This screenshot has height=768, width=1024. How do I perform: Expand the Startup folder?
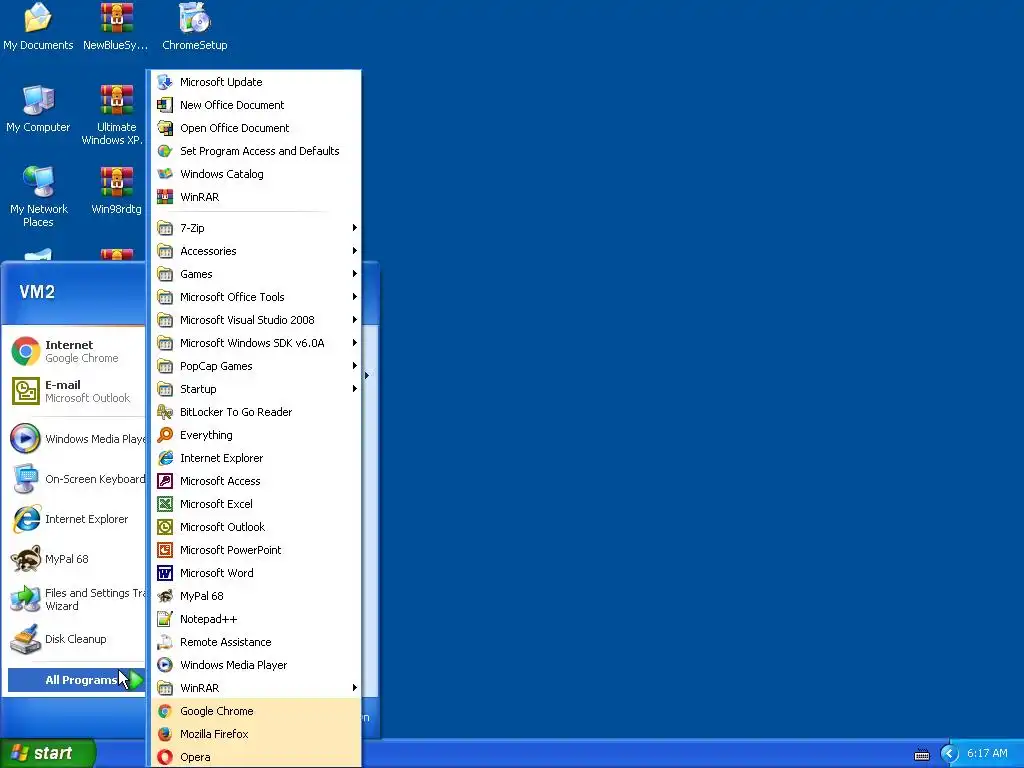click(x=255, y=389)
